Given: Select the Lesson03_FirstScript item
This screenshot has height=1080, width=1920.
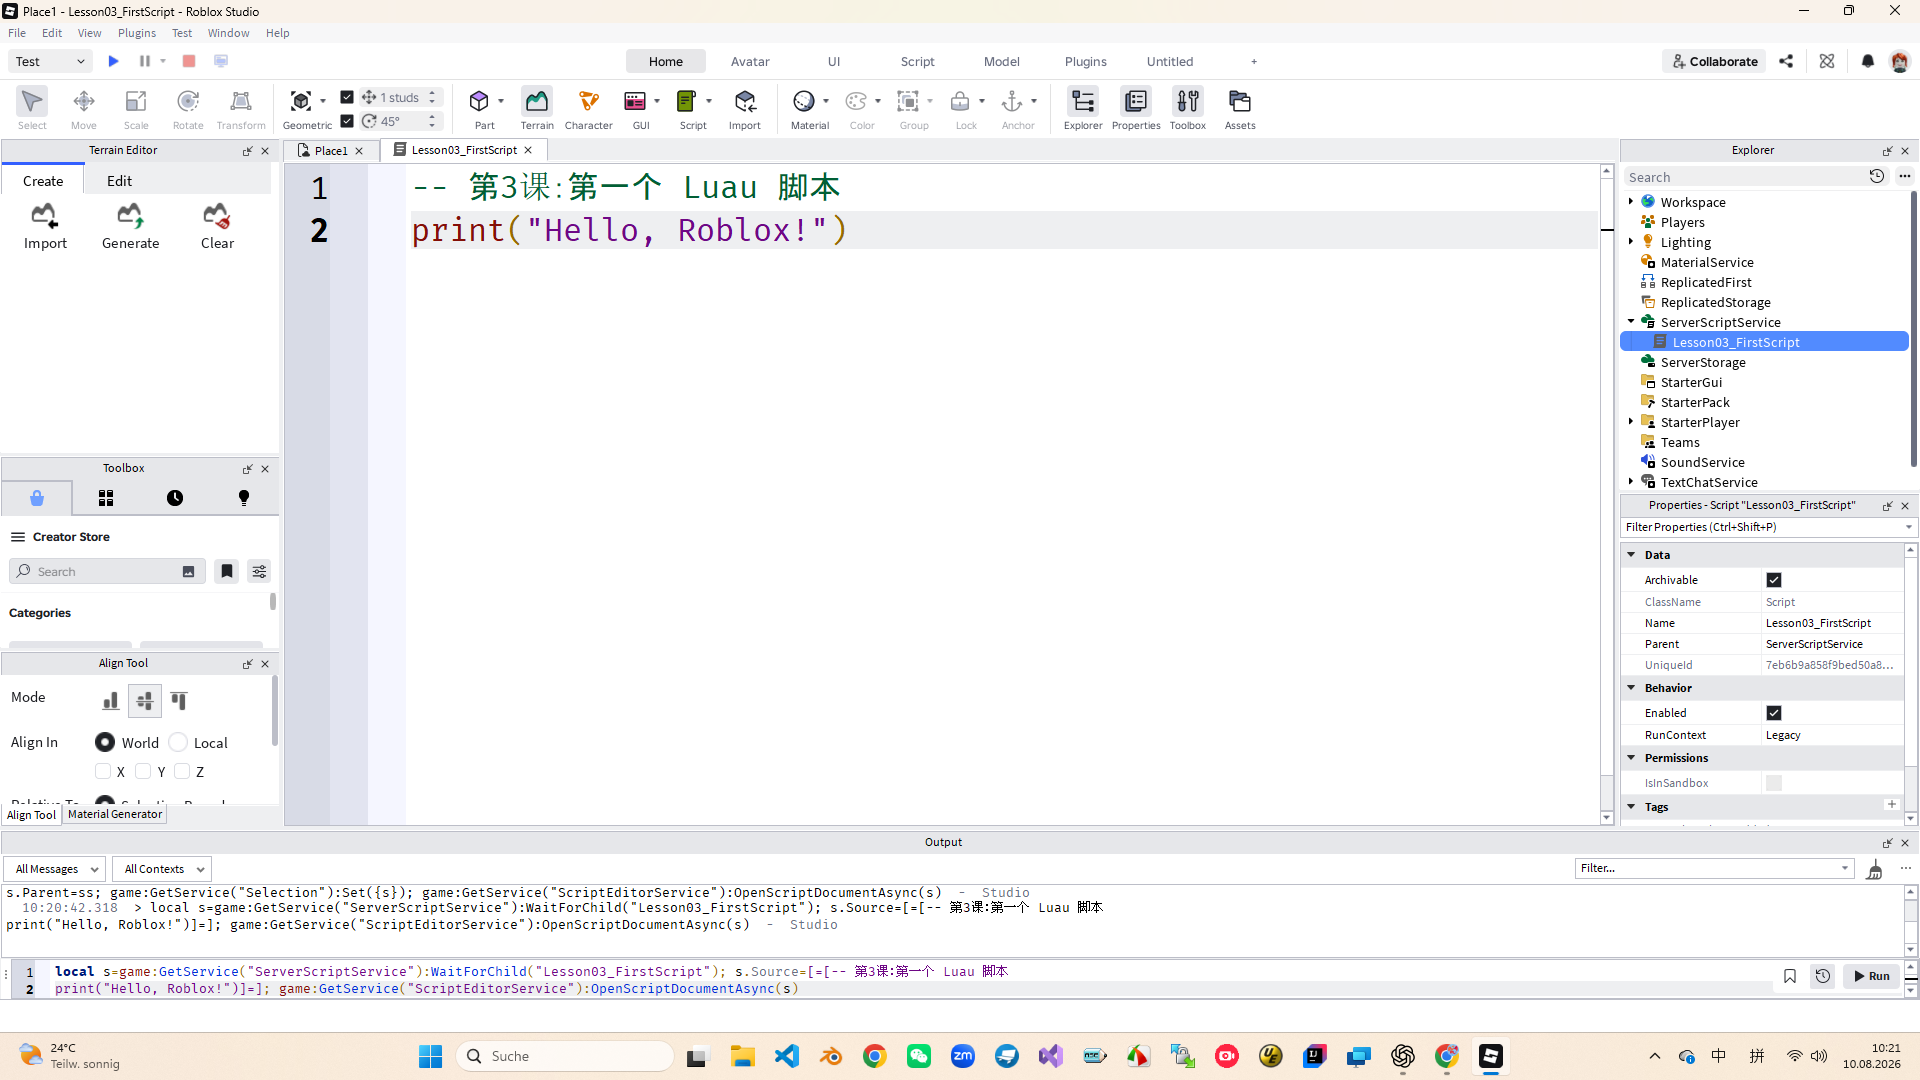Looking at the screenshot, I should [x=1764, y=342].
